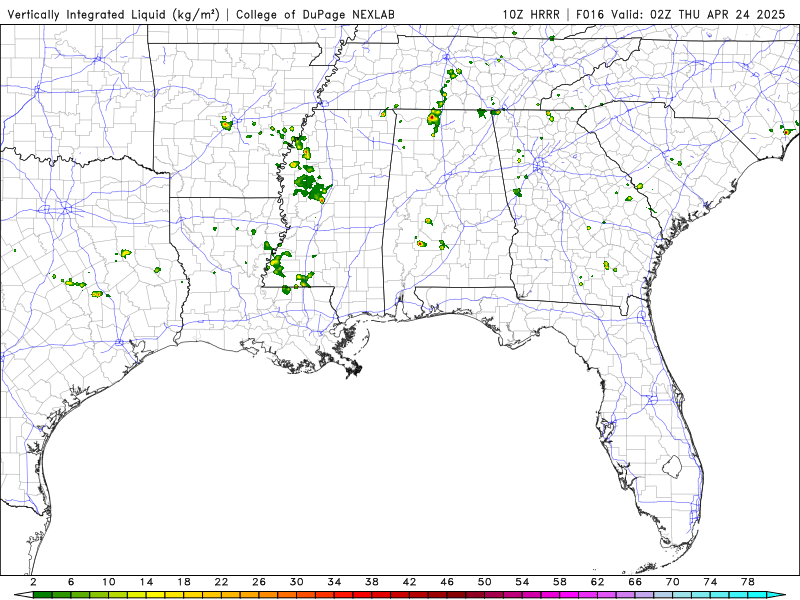Screen dimensions: 800x600
Task: Click the '10' color bar label
Action: 109,582
